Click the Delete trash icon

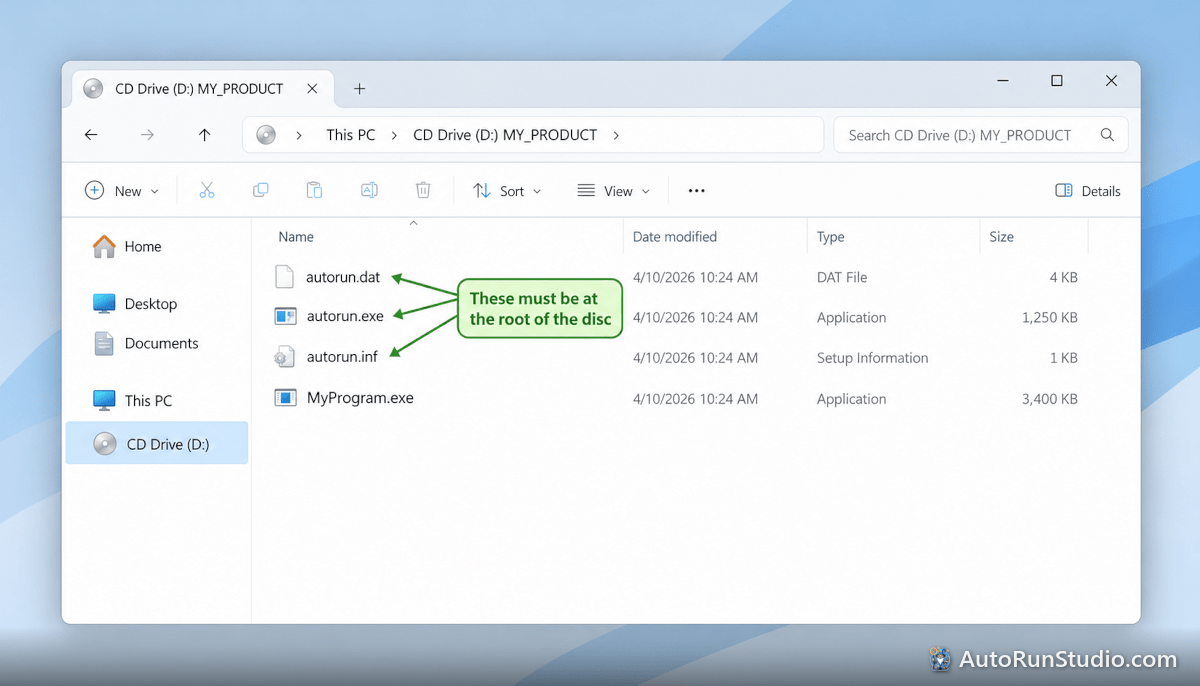pyautogui.click(x=423, y=190)
